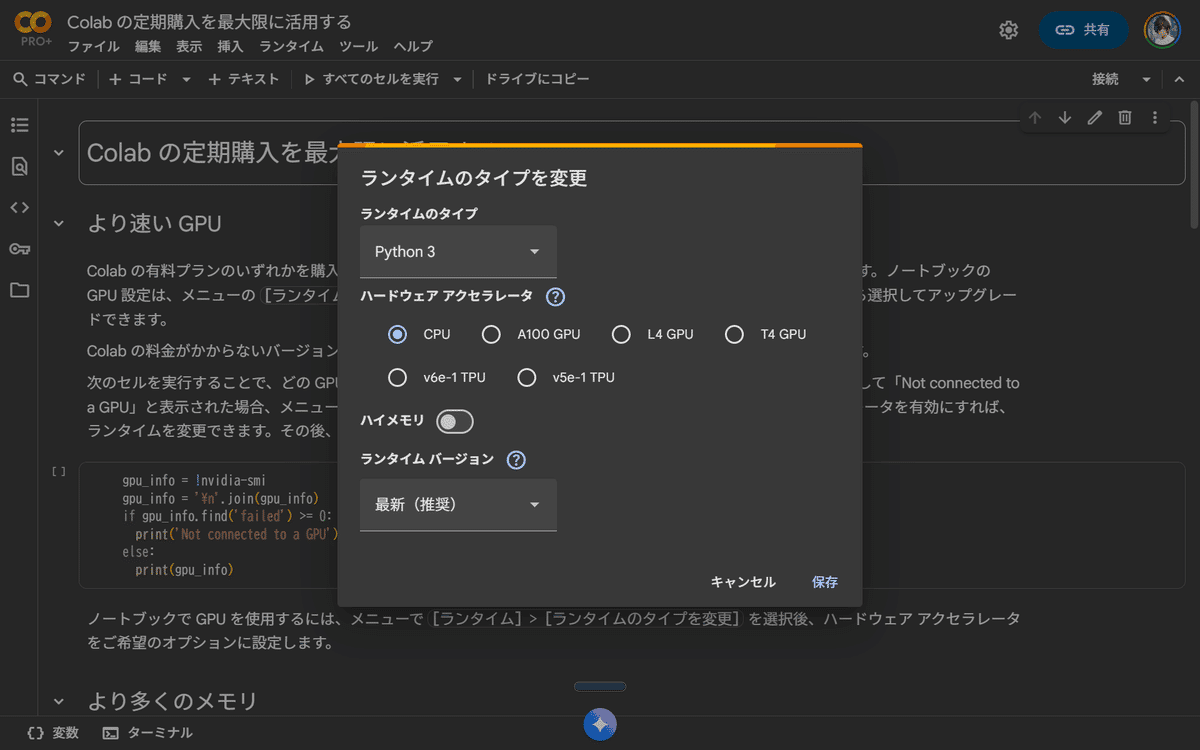1200x750 pixels.
Task: Add a コード cell
Action: coord(138,79)
